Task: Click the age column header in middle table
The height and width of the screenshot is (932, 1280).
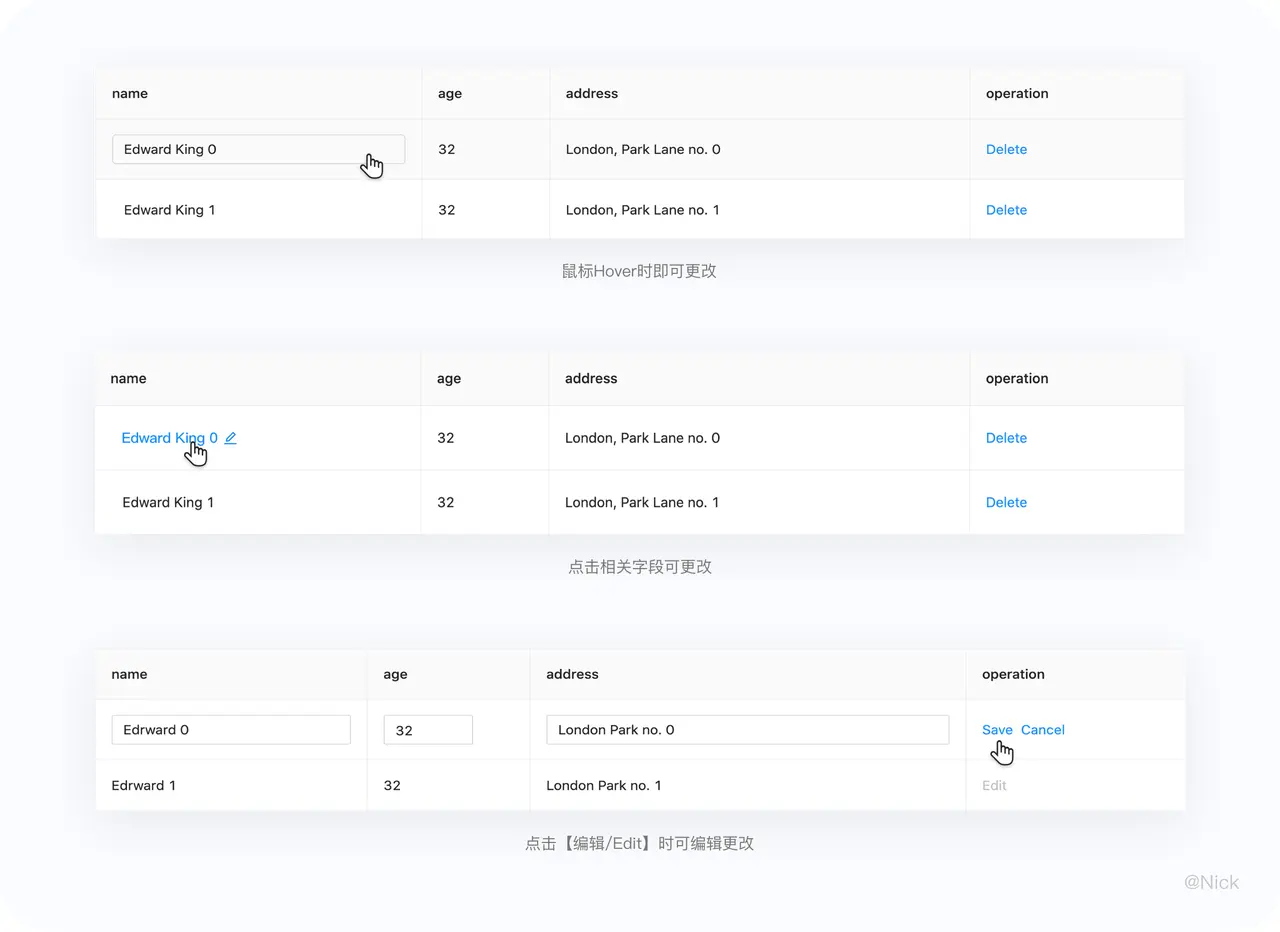Action: pos(449,378)
